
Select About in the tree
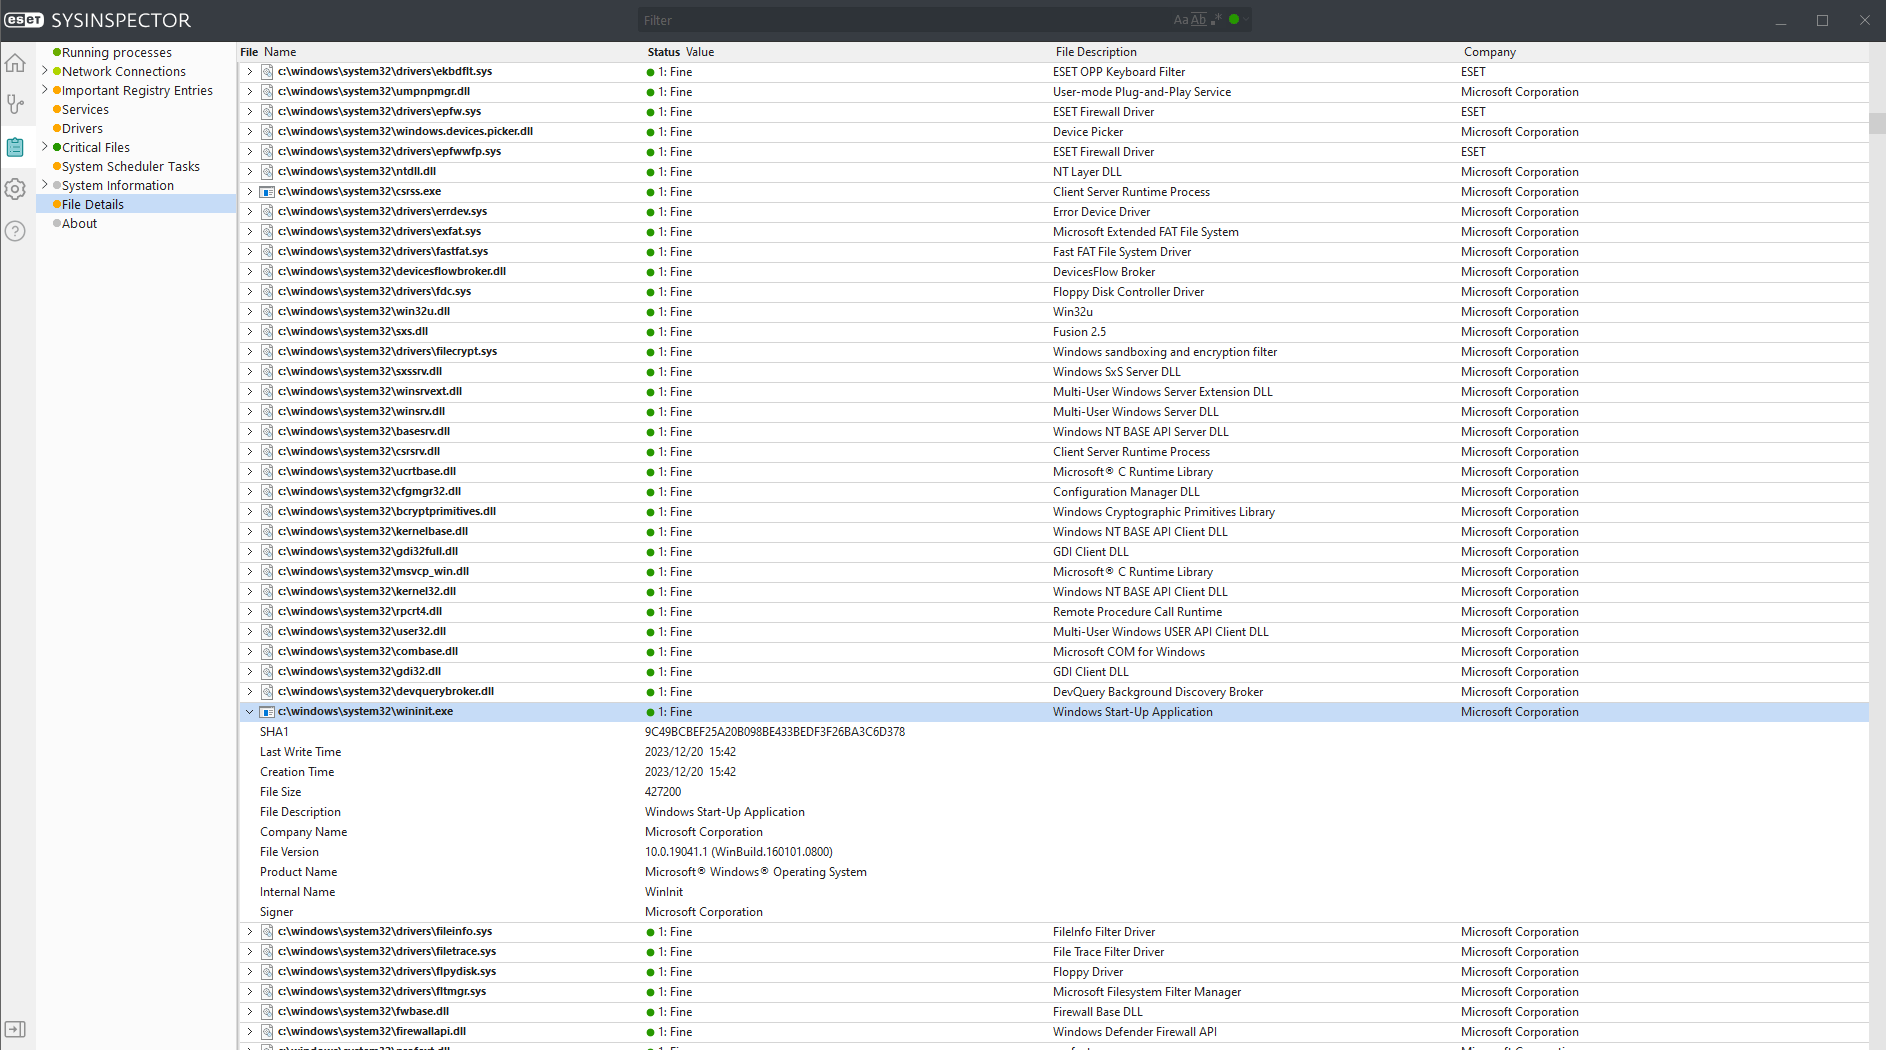point(80,223)
